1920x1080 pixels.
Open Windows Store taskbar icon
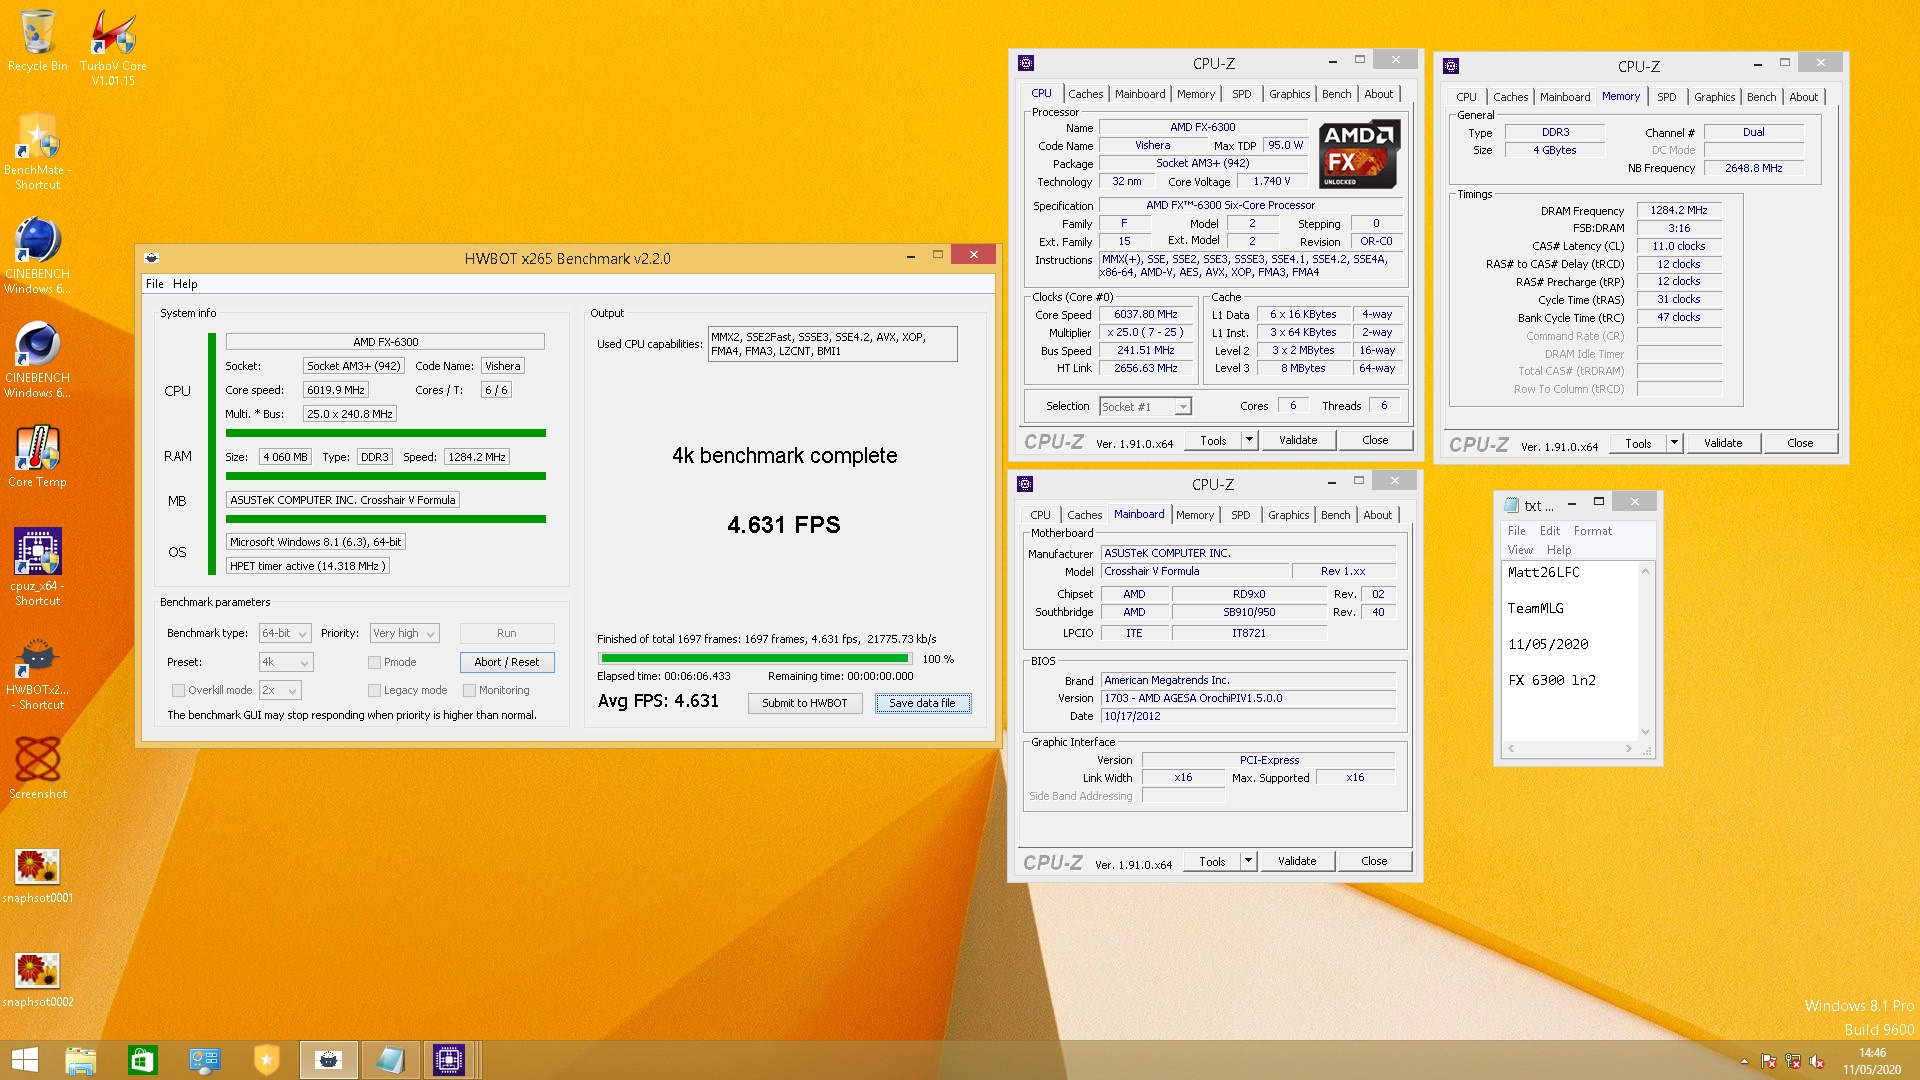coord(142,1060)
